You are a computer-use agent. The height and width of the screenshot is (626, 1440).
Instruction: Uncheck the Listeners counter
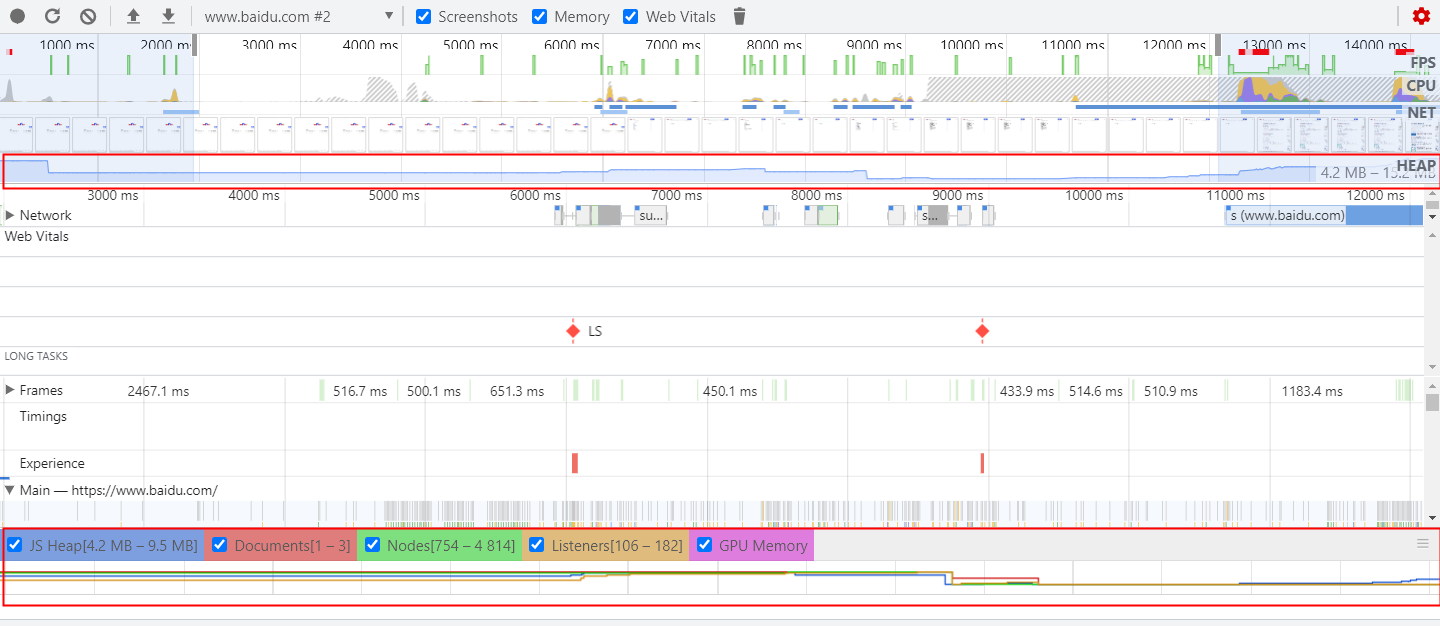pos(536,545)
